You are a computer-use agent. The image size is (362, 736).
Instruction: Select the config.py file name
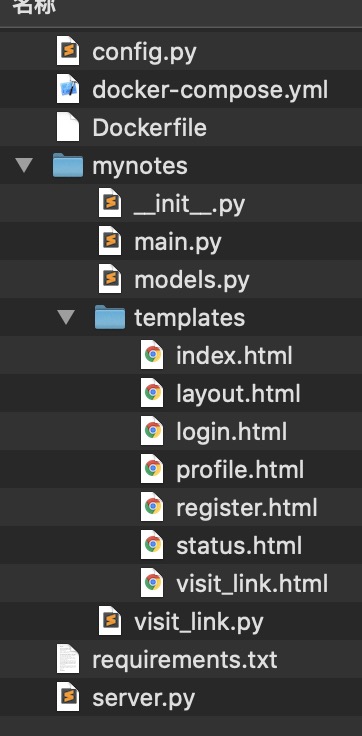pos(144,52)
